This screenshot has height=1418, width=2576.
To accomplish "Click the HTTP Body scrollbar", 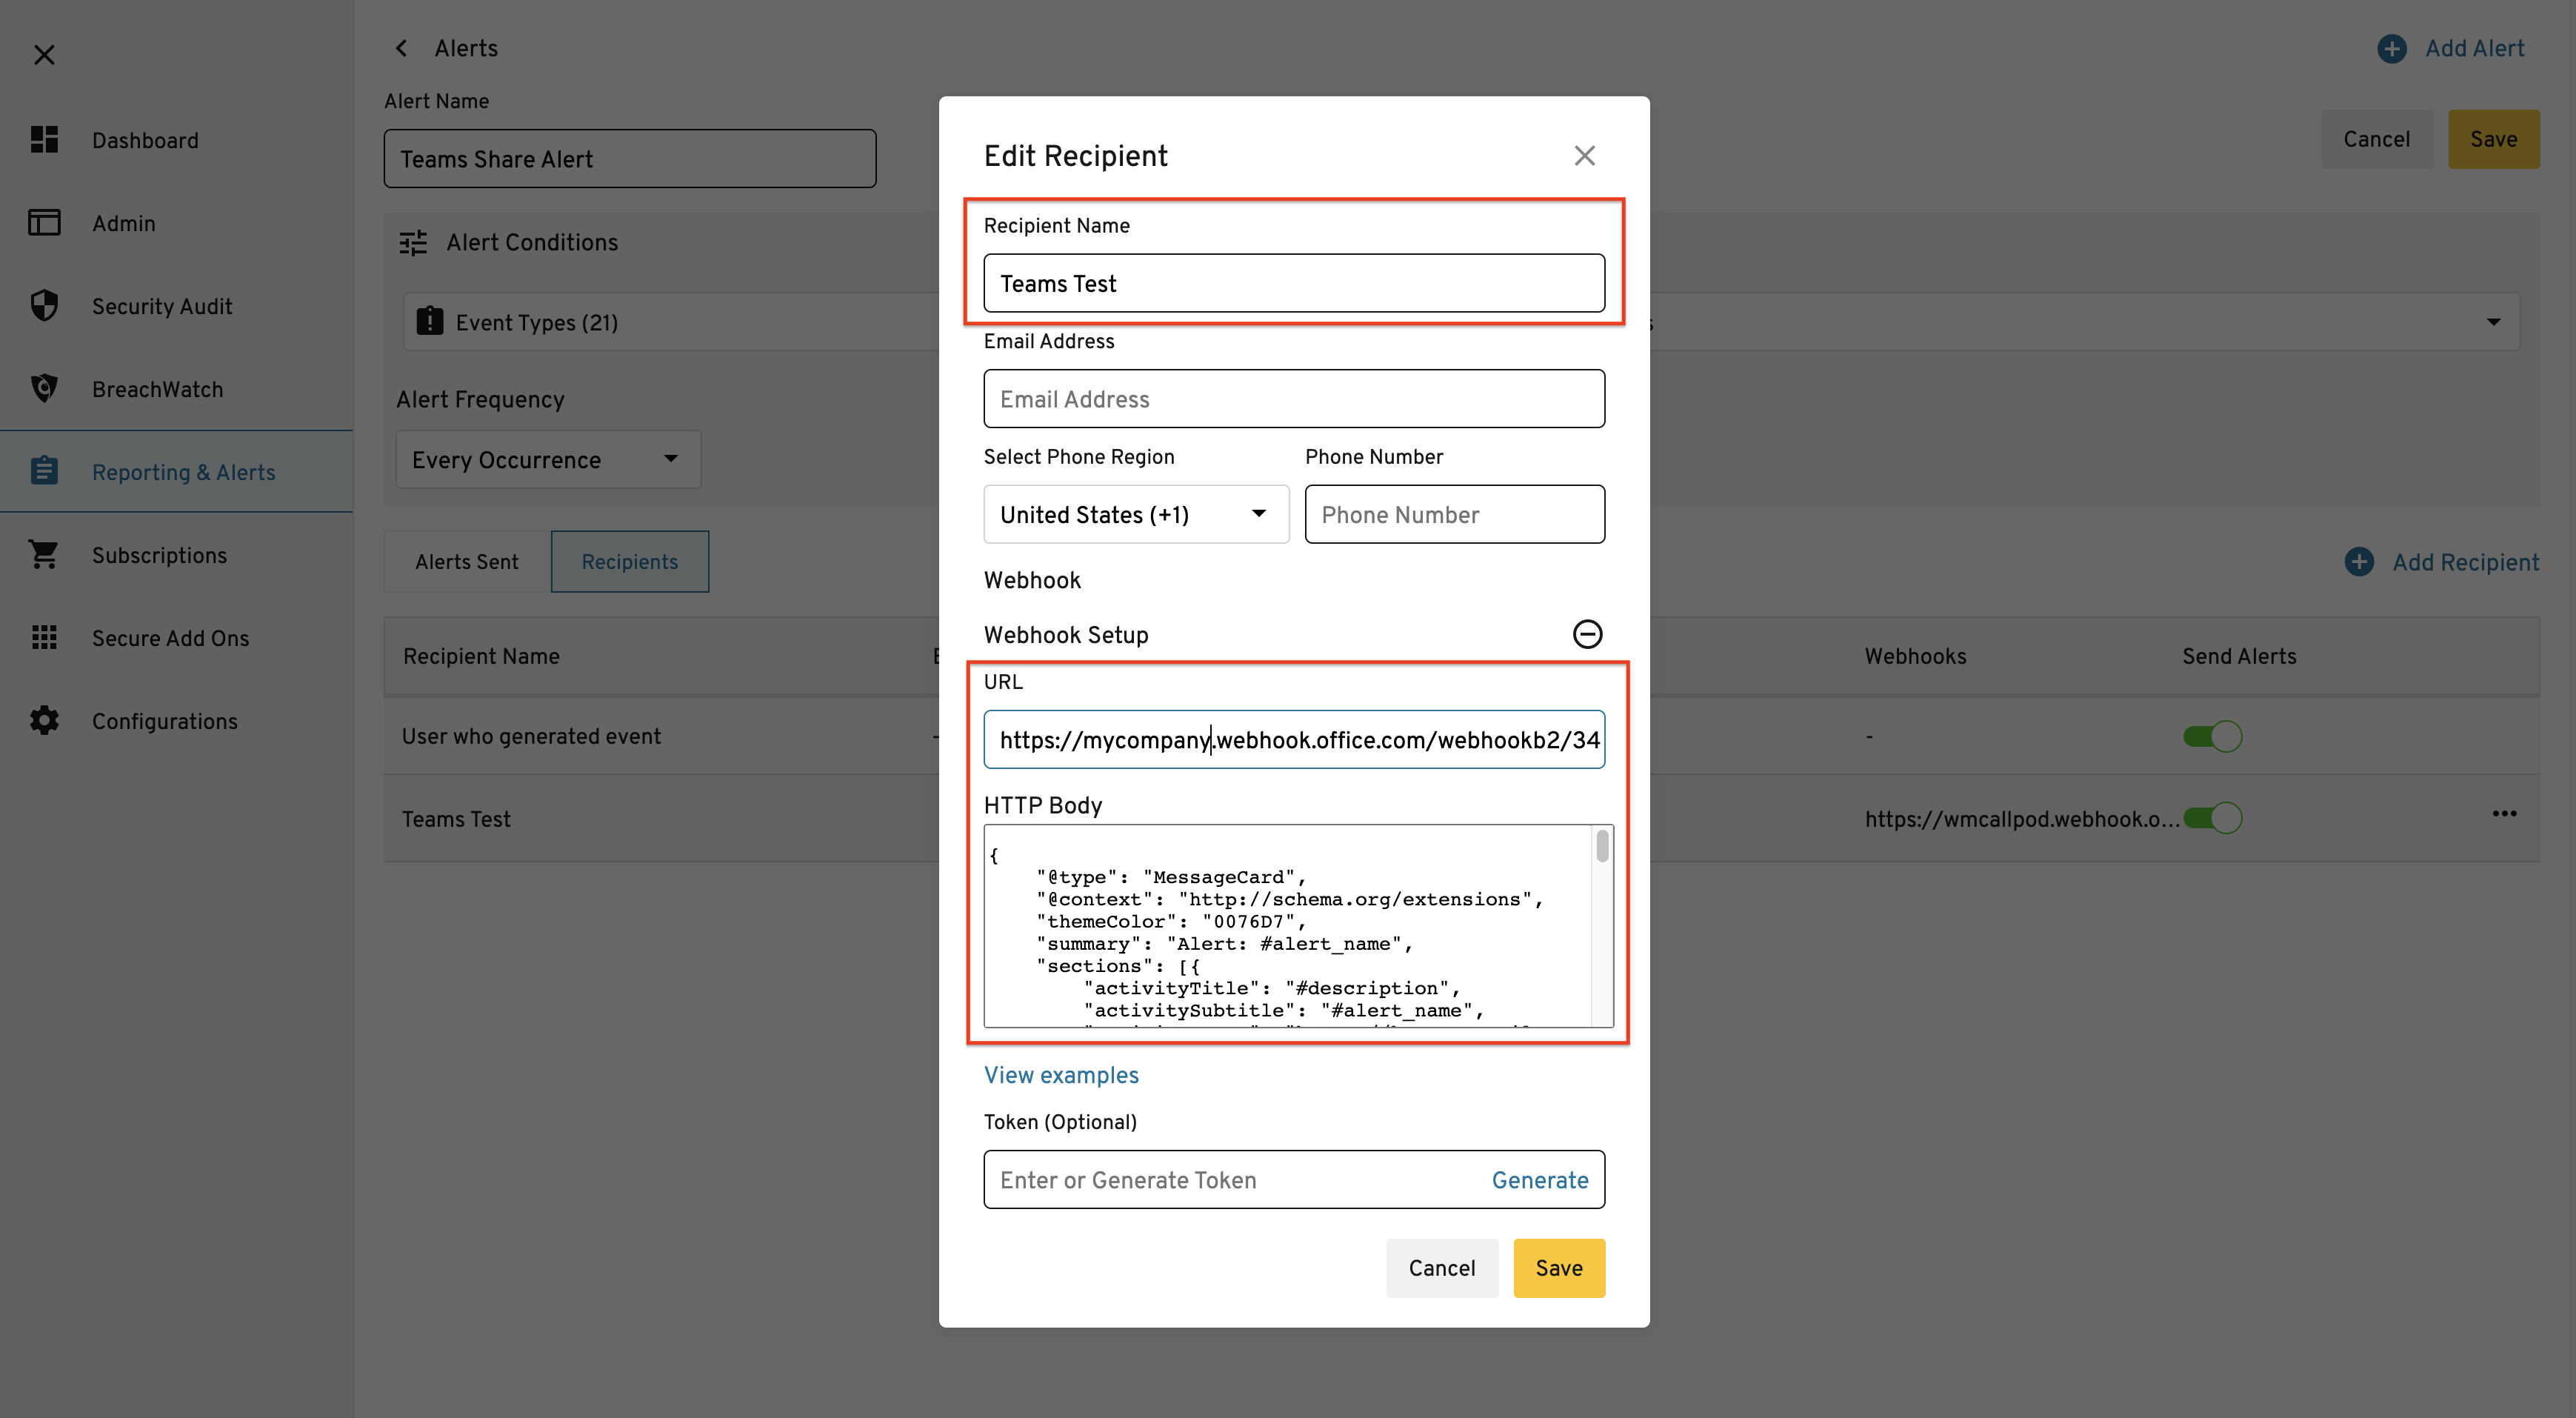I will point(1602,845).
